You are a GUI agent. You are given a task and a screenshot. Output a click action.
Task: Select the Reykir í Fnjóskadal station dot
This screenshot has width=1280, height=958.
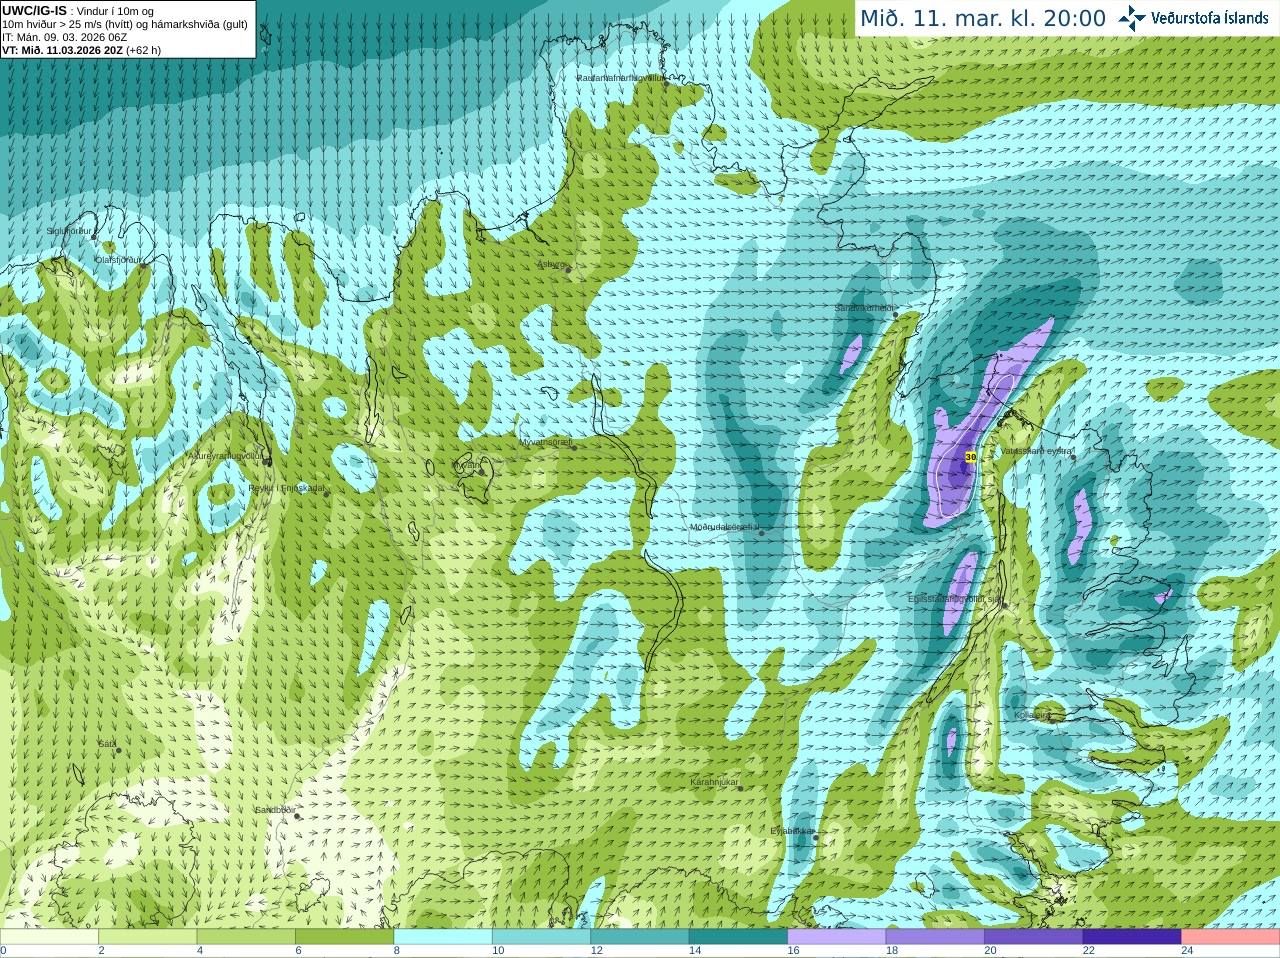[x=326, y=494]
